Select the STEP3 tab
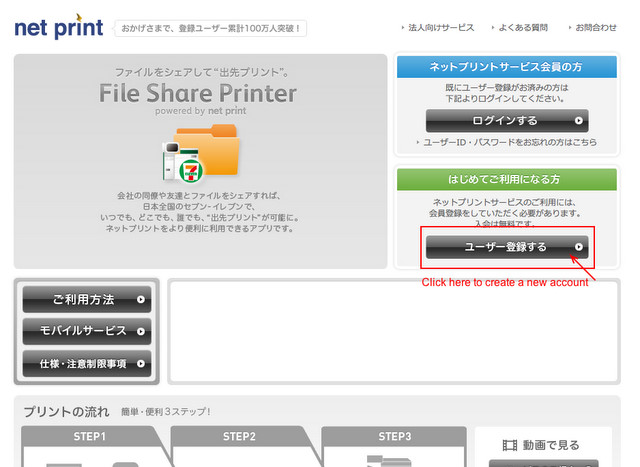640x467 pixels. (x=394, y=436)
